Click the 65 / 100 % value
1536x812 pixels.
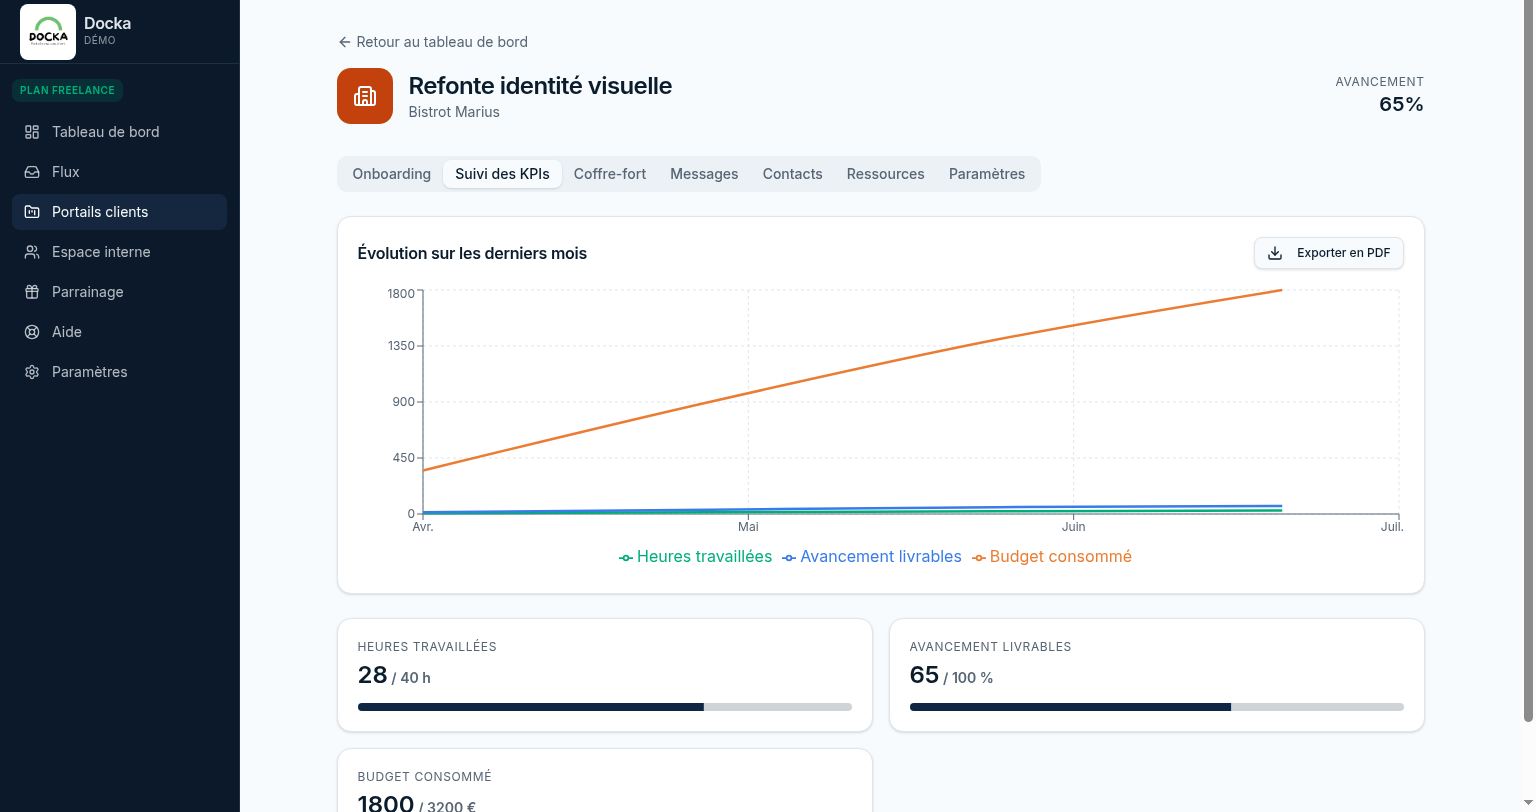[x=951, y=676]
